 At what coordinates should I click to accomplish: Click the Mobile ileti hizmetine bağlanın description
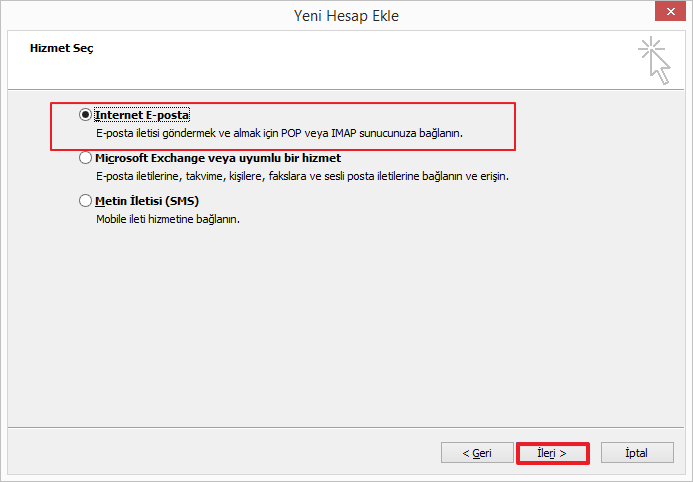(x=168, y=218)
